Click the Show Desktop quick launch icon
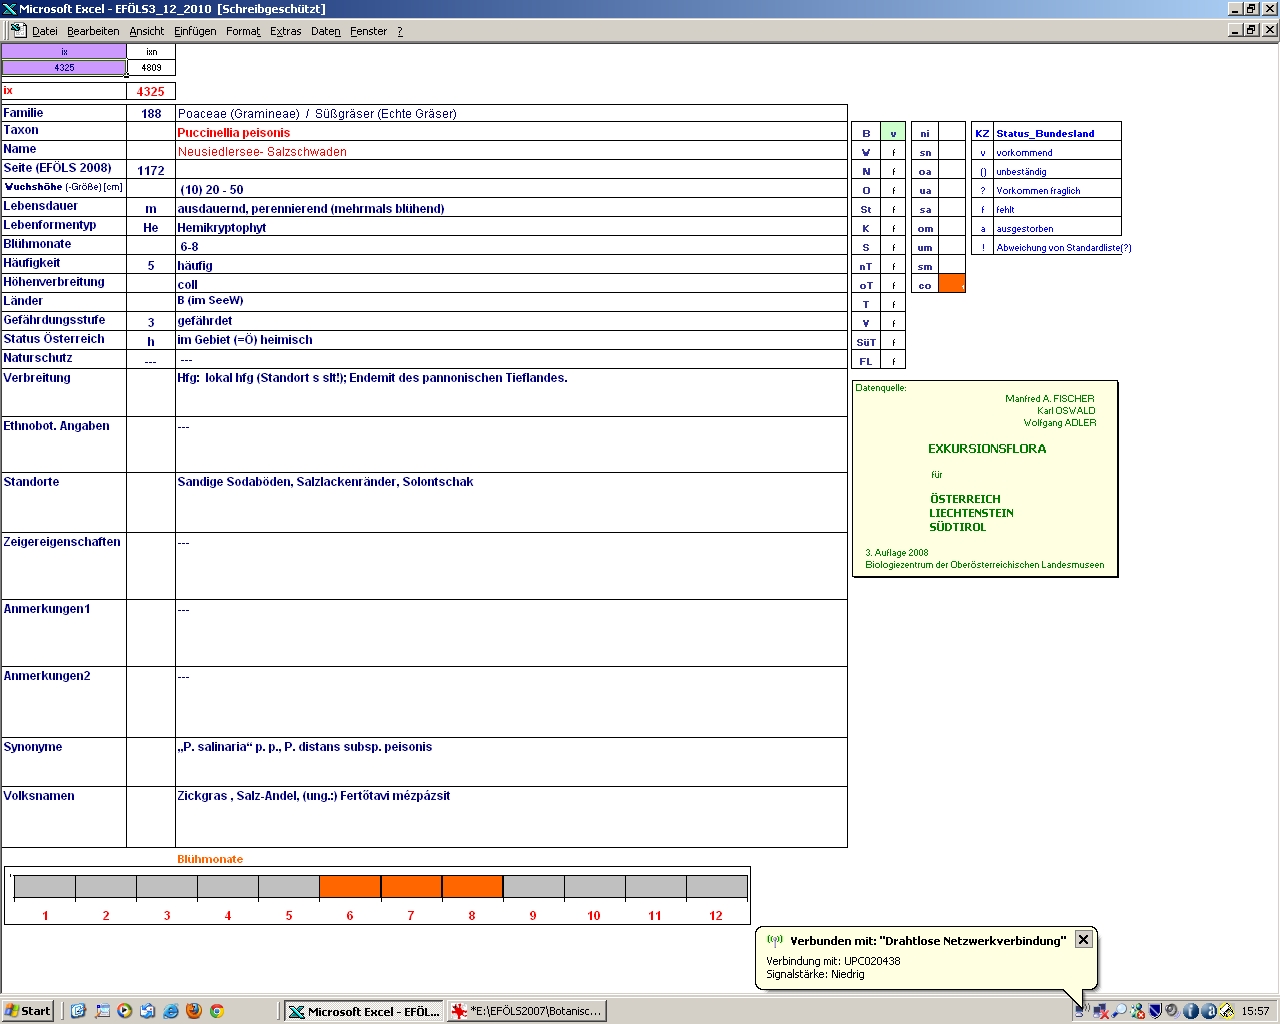 [102, 1011]
